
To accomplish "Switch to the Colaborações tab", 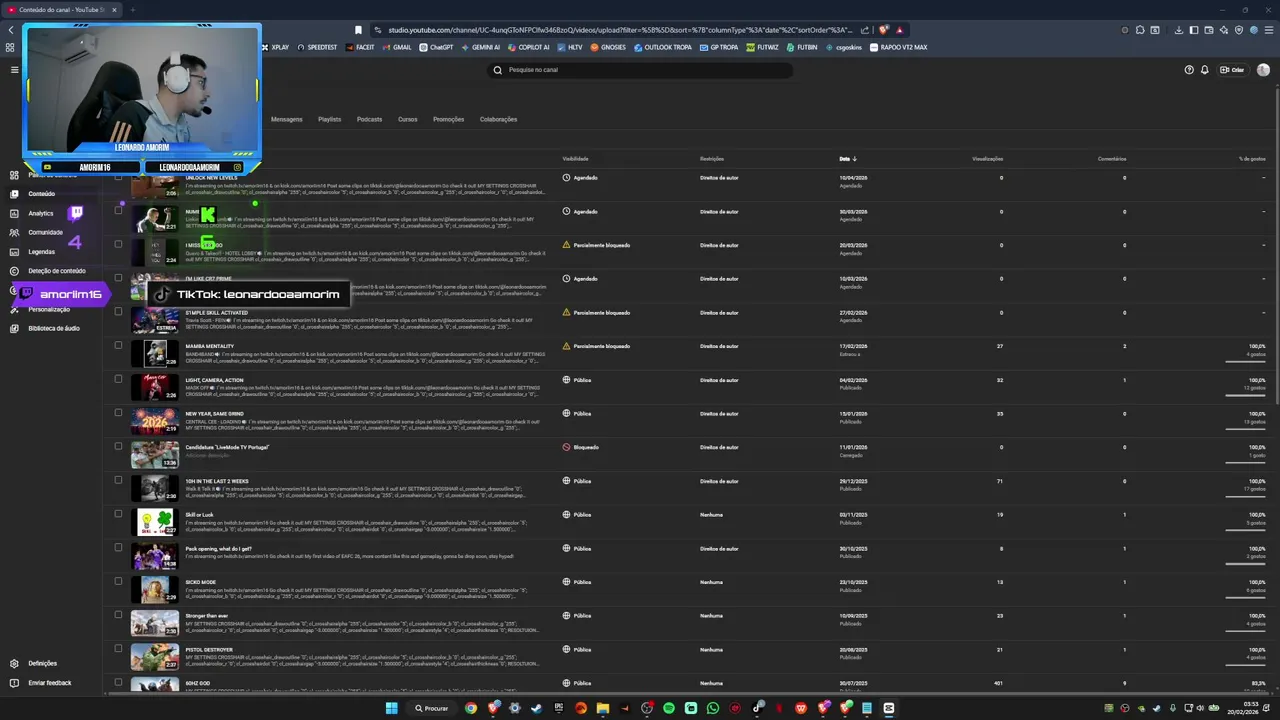I will click(498, 119).
